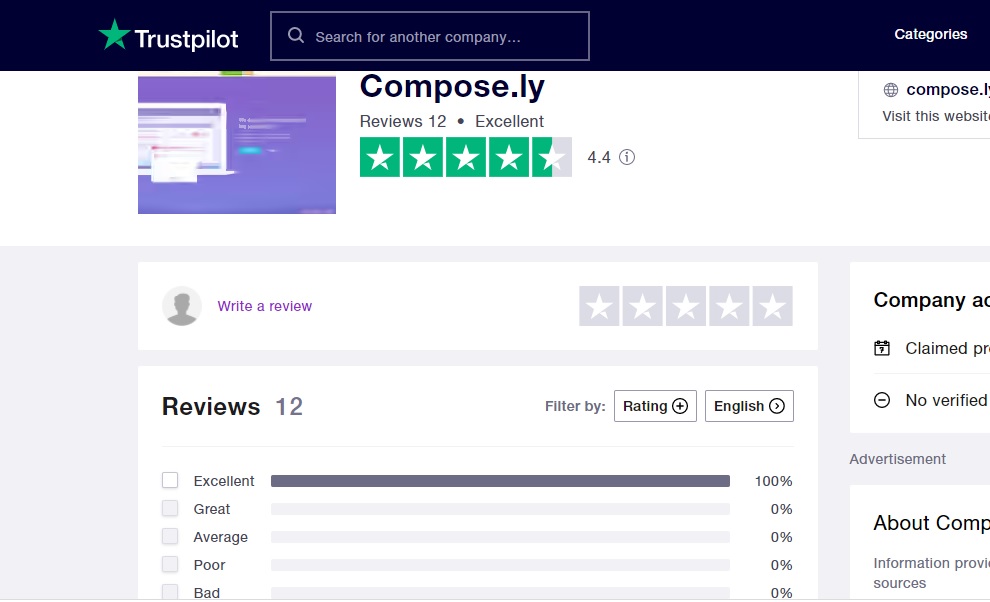Click the Excellent 100% rating bar
The height and width of the screenshot is (602, 990).
click(500, 481)
